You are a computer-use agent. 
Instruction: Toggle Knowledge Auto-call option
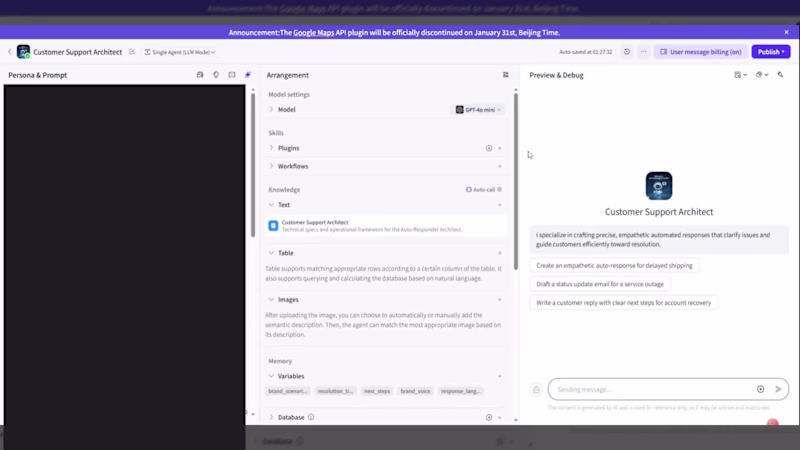coord(480,189)
